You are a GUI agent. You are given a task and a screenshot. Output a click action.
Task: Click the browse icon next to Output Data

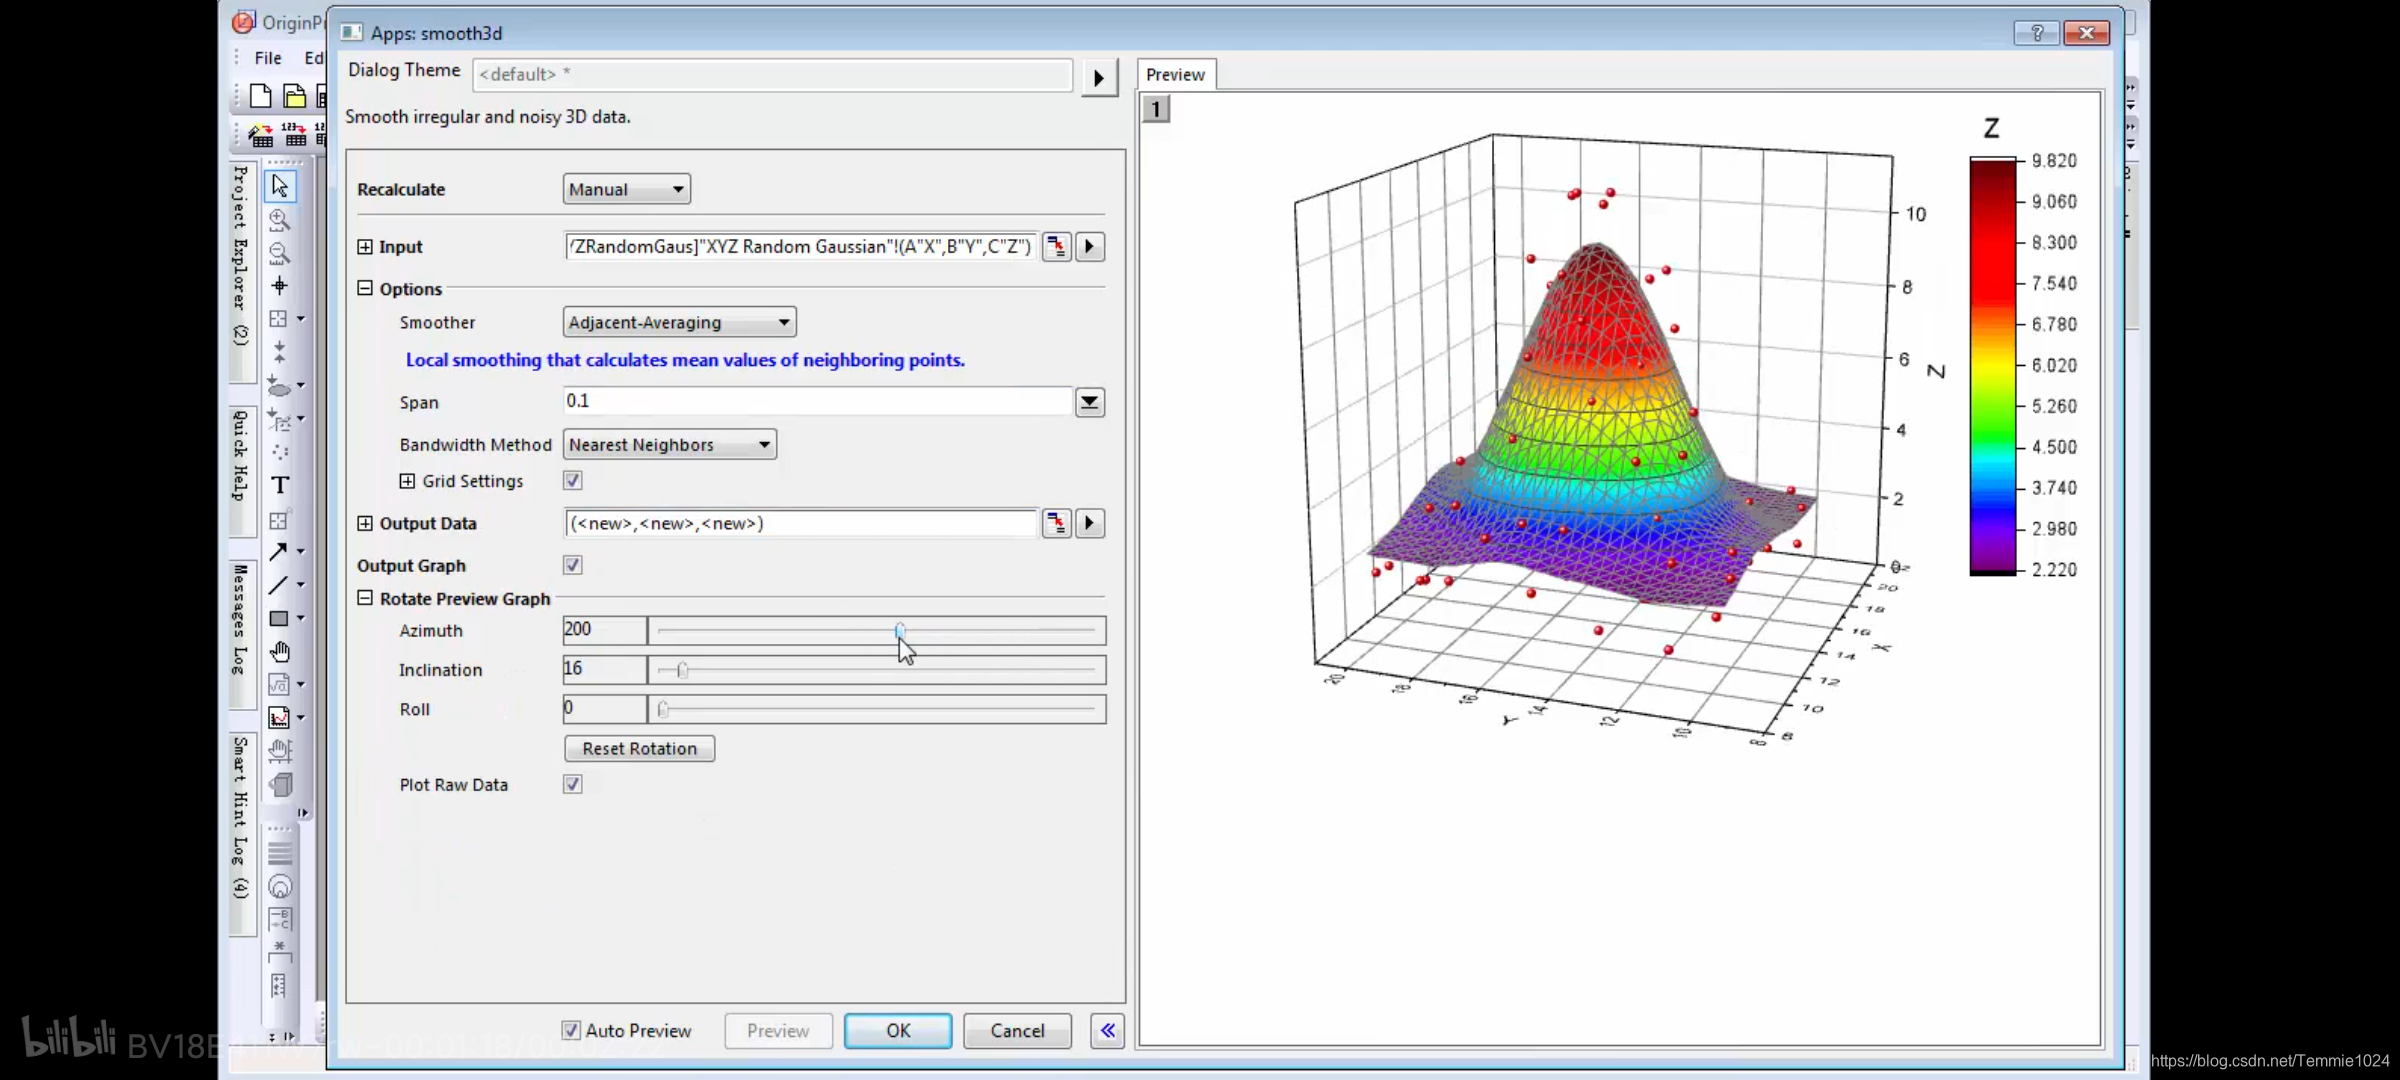(1056, 523)
